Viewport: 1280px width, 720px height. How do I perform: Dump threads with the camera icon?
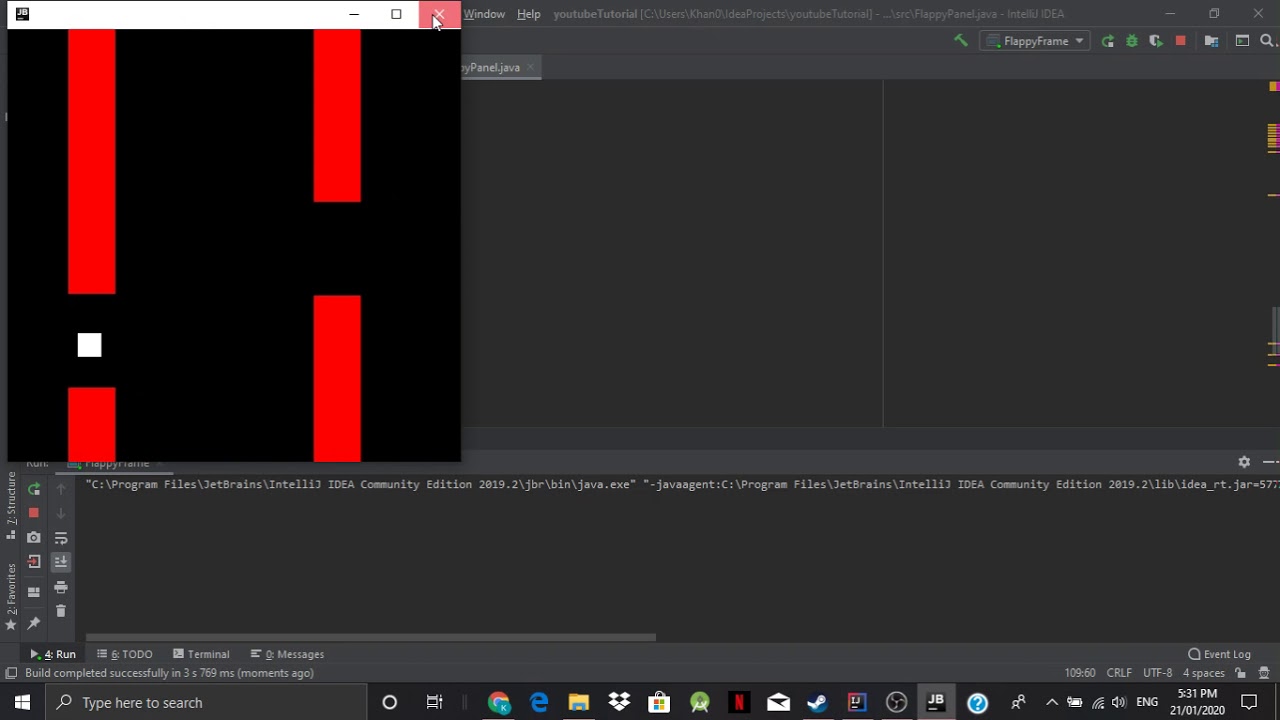(34, 538)
